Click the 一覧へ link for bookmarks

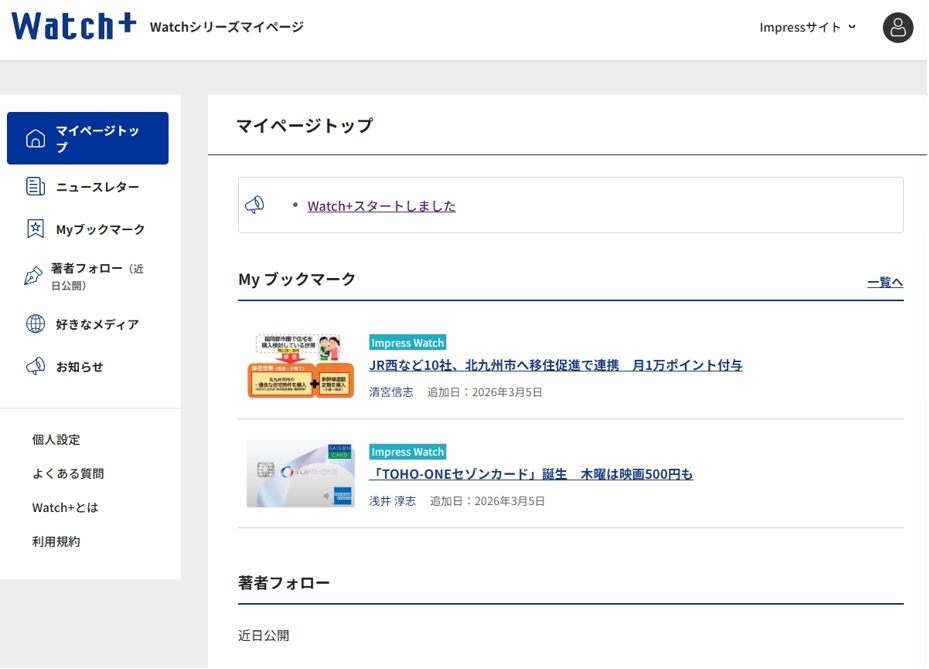(884, 281)
